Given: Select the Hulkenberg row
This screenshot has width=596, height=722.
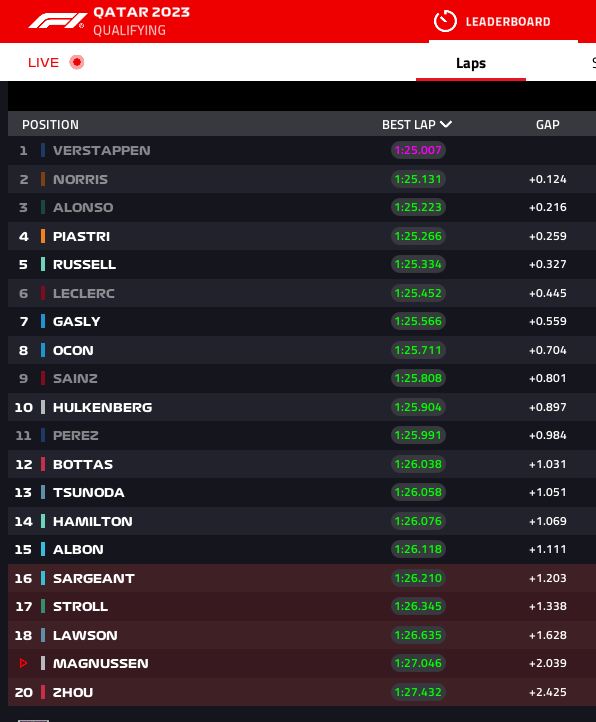Looking at the screenshot, I should point(302,407).
